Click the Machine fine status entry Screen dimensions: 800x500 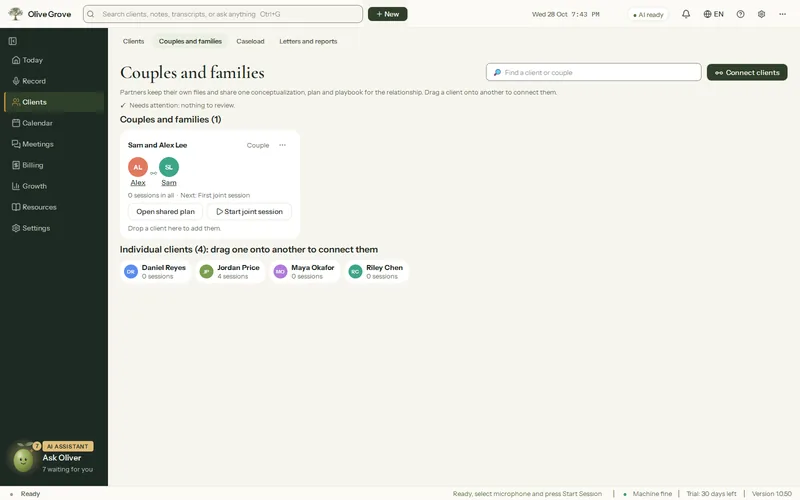648,493
